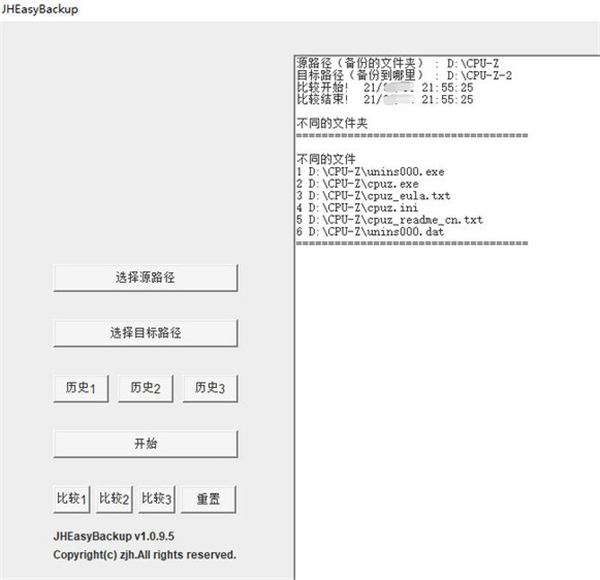600x580 pixels.
Task: Click the 源路径 line showing D:\CPU-Z
Action: coord(398,63)
